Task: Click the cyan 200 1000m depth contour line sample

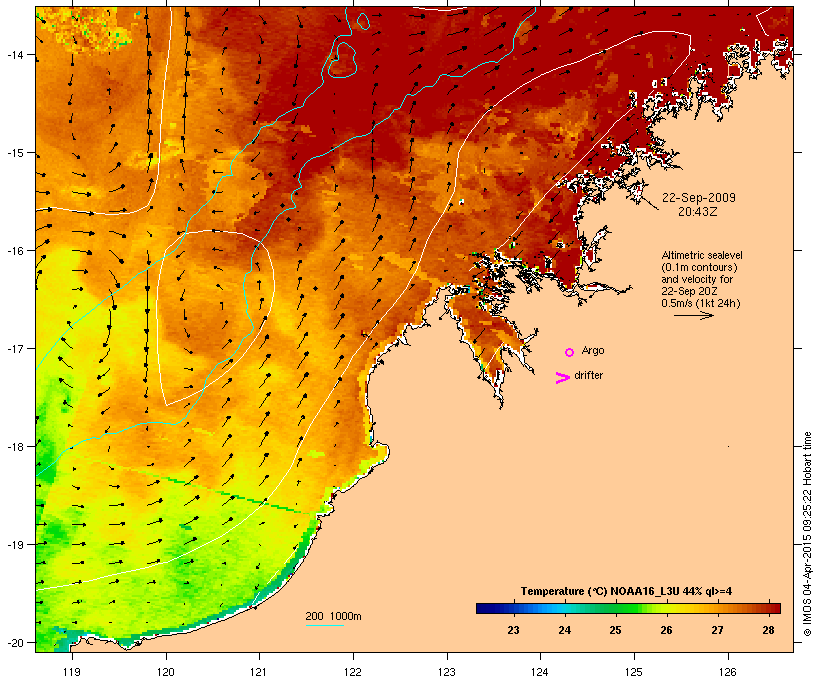Action: pos(324,625)
